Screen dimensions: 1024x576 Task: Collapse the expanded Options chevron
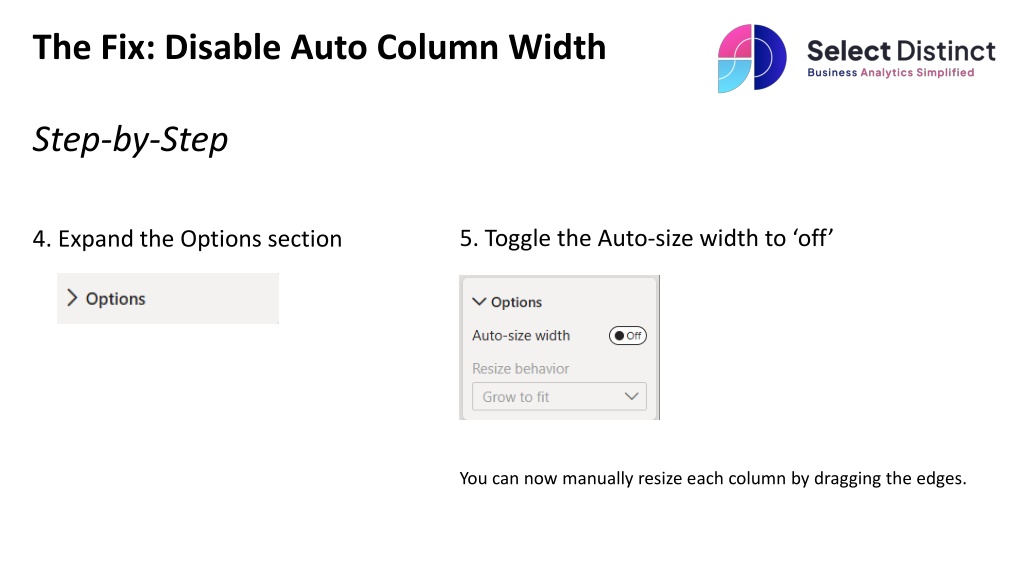click(x=479, y=302)
